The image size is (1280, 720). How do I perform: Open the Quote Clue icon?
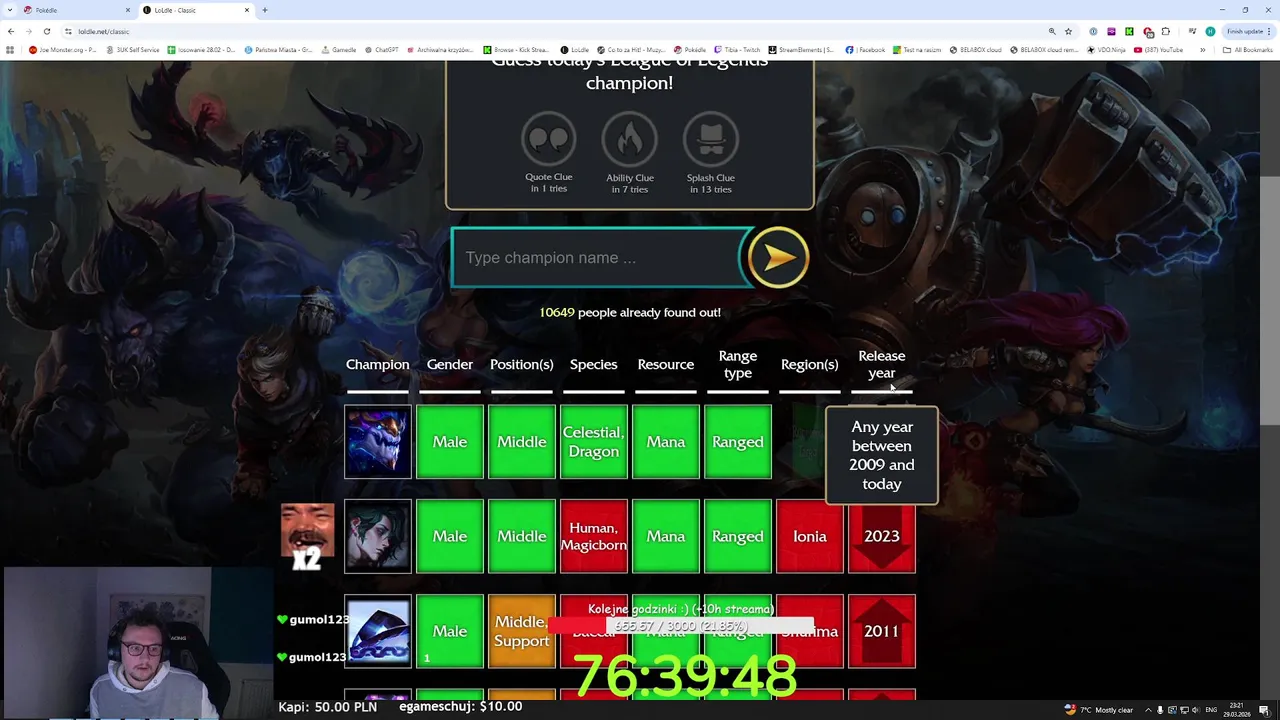tap(548, 139)
